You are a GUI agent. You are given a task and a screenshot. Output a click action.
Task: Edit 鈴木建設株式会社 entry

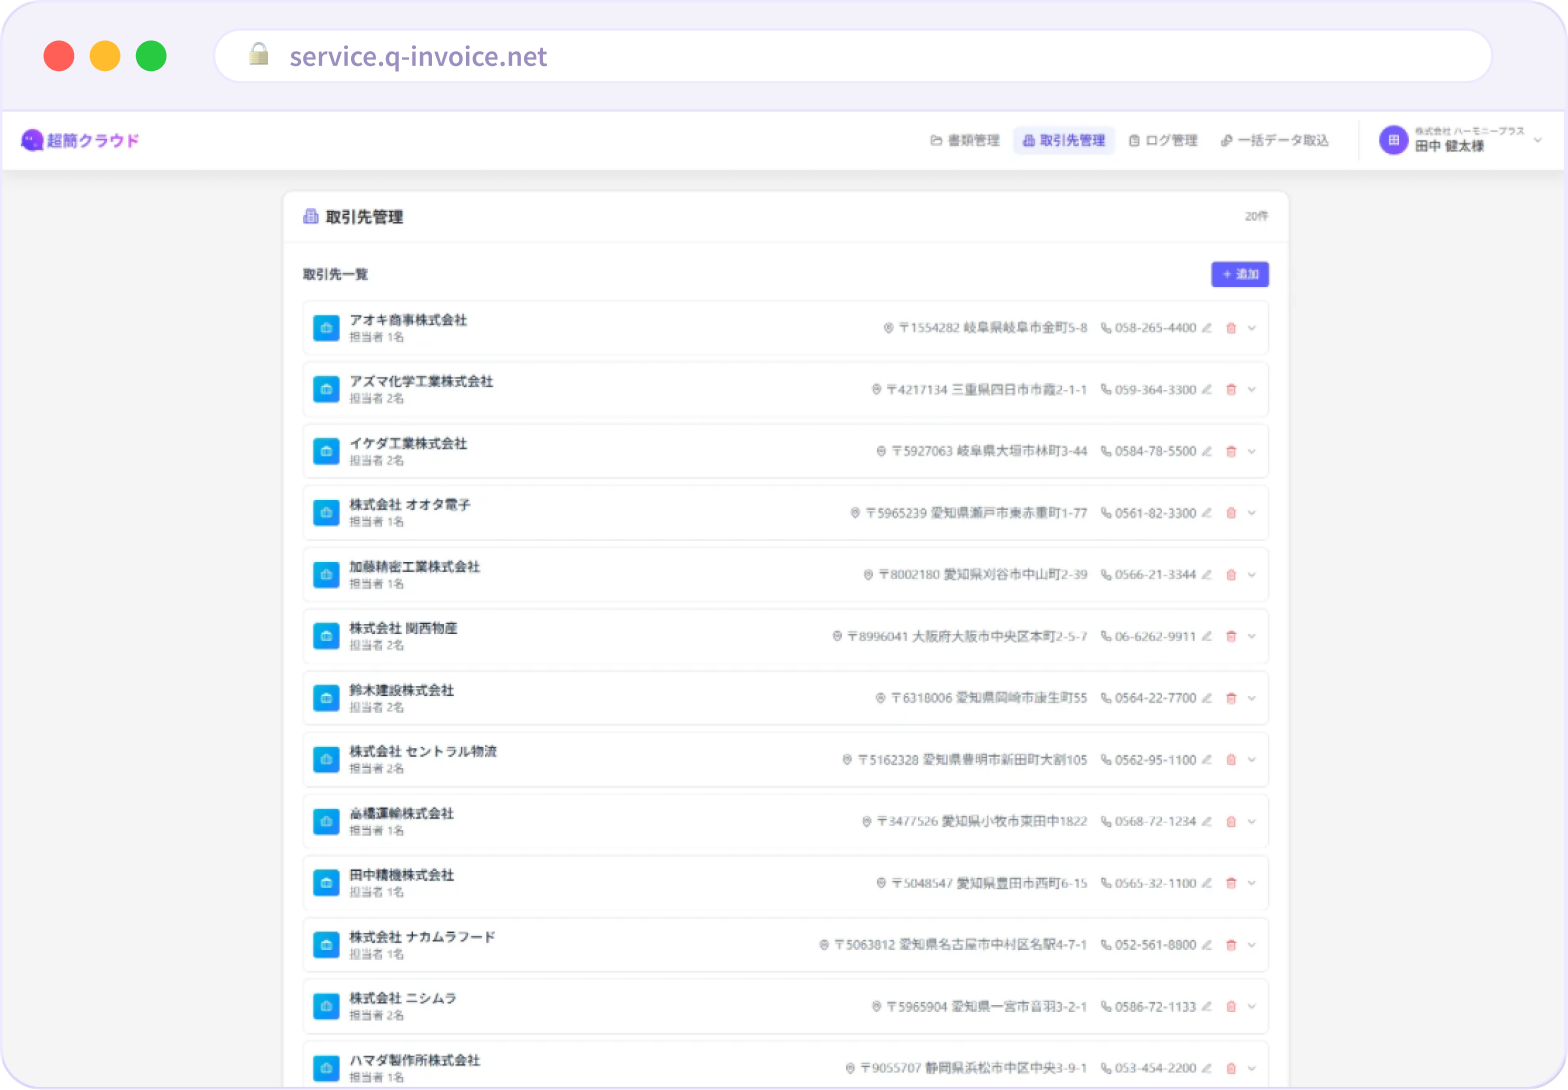[x=1207, y=698]
